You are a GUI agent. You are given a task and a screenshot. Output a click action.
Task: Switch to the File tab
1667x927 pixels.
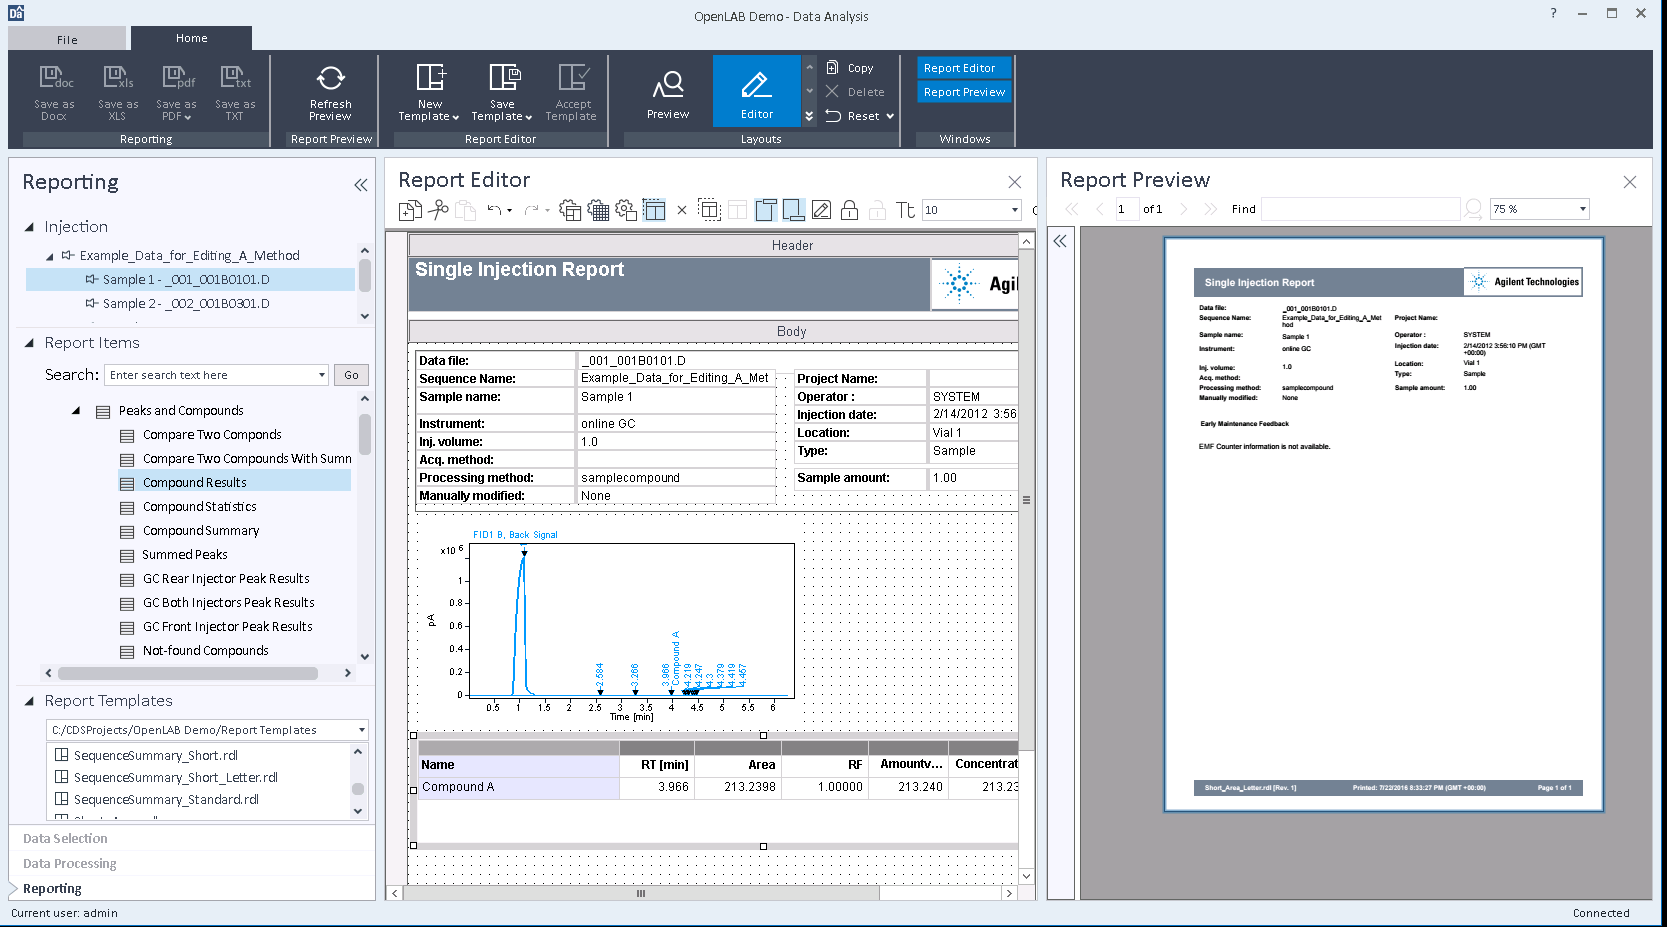[67, 38]
